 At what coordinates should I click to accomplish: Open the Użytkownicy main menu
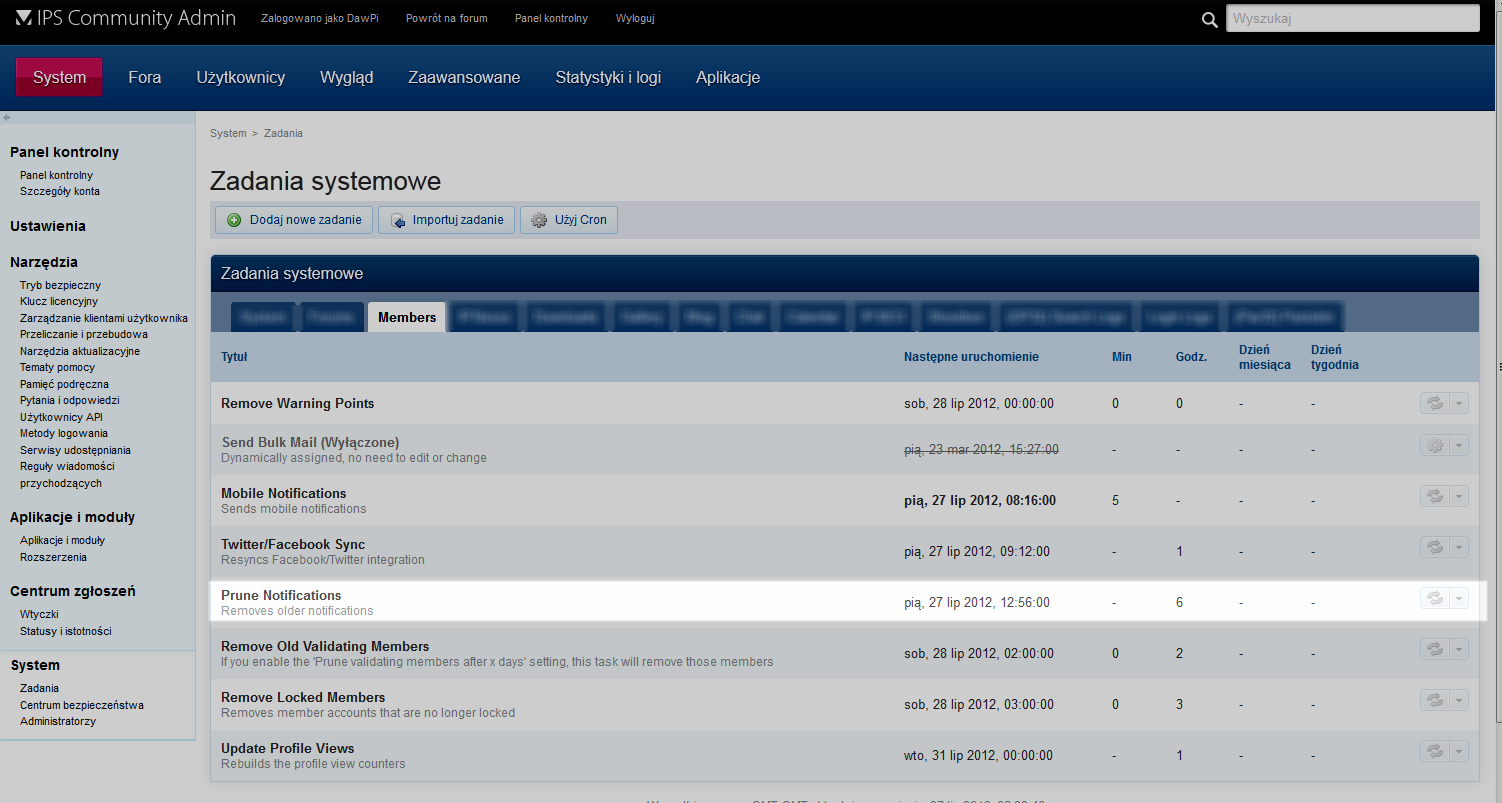tap(240, 77)
